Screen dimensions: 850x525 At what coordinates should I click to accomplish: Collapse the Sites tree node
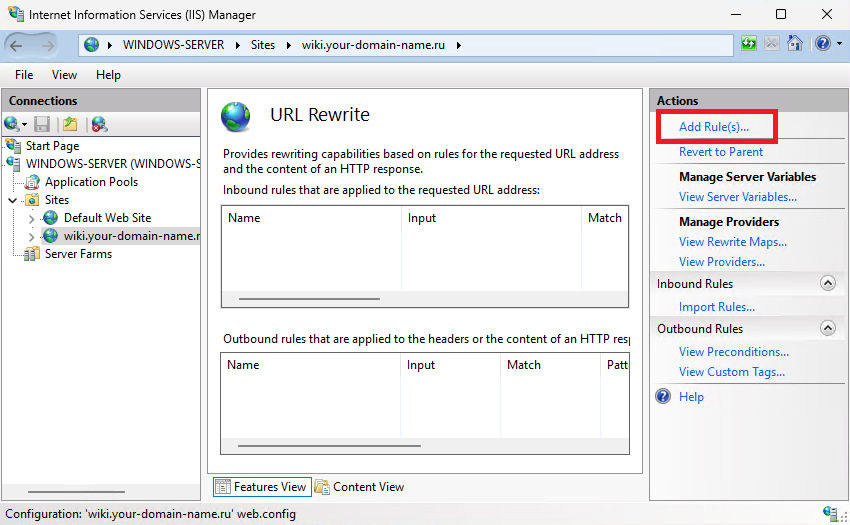[12, 200]
